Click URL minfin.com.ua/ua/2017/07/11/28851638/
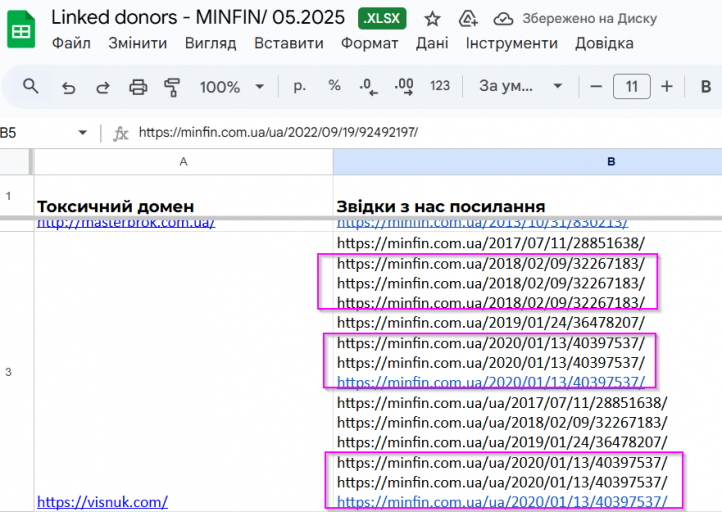722x512 pixels. pyautogui.click(x=502, y=403)
